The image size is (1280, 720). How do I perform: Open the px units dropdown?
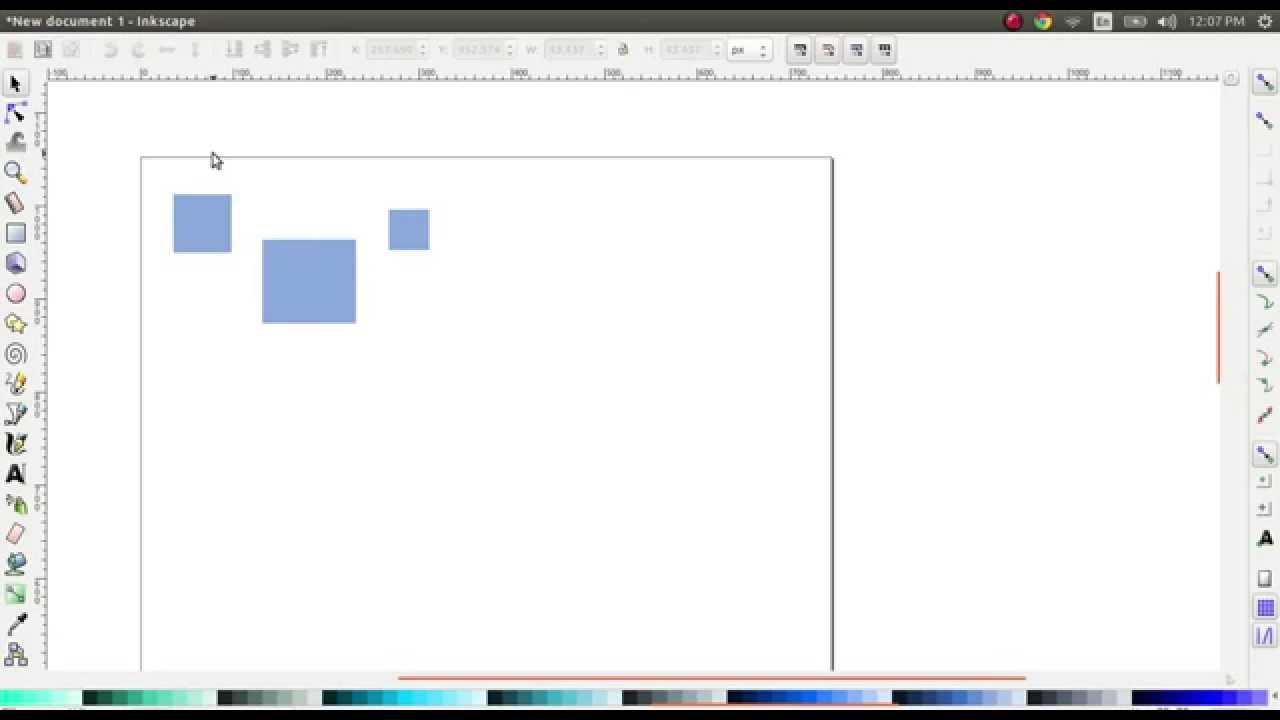[x=750, y=49]
